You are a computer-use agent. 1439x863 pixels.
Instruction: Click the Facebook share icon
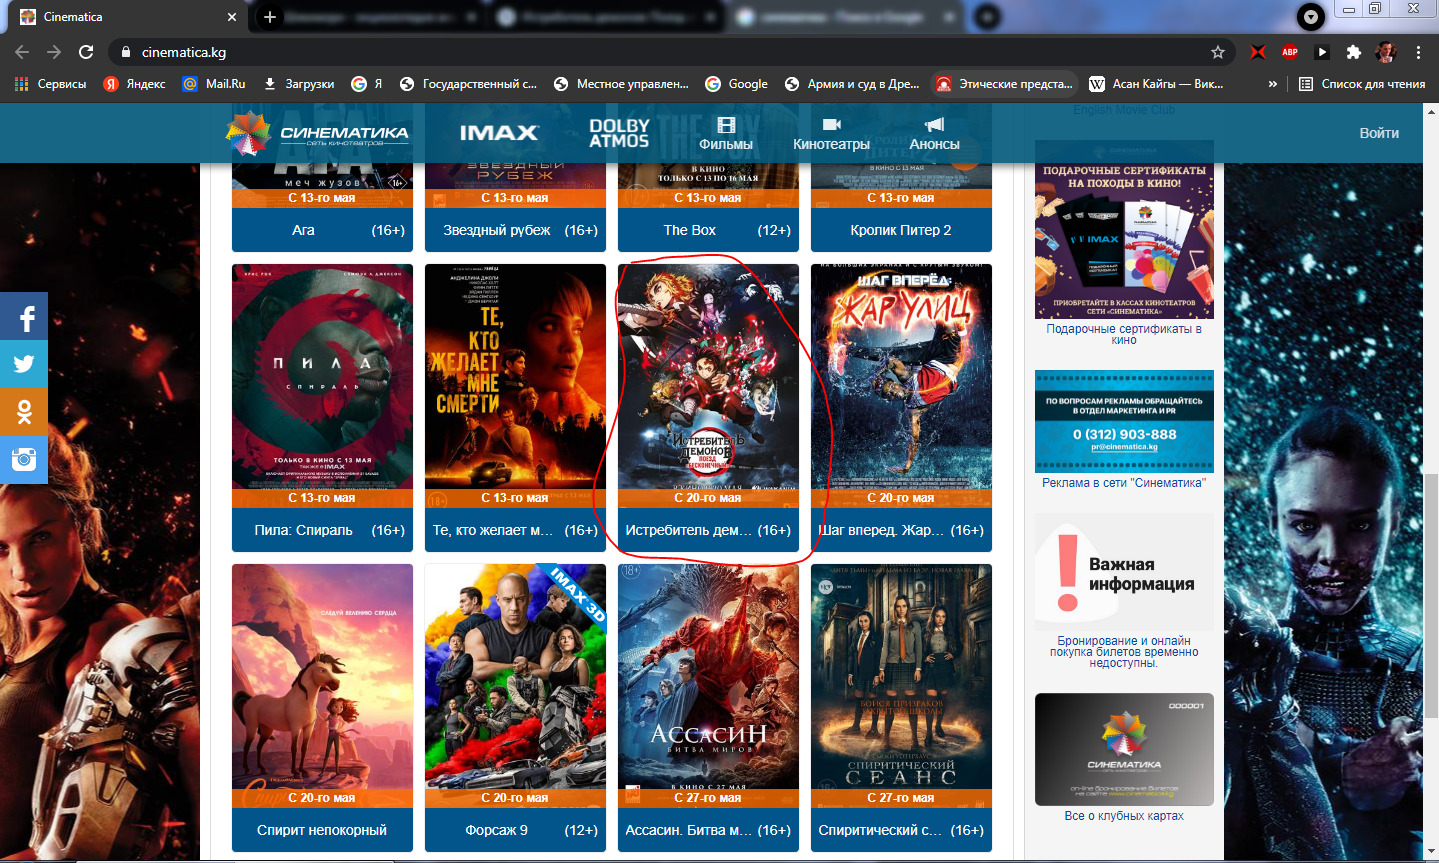[x=24, y=318]
